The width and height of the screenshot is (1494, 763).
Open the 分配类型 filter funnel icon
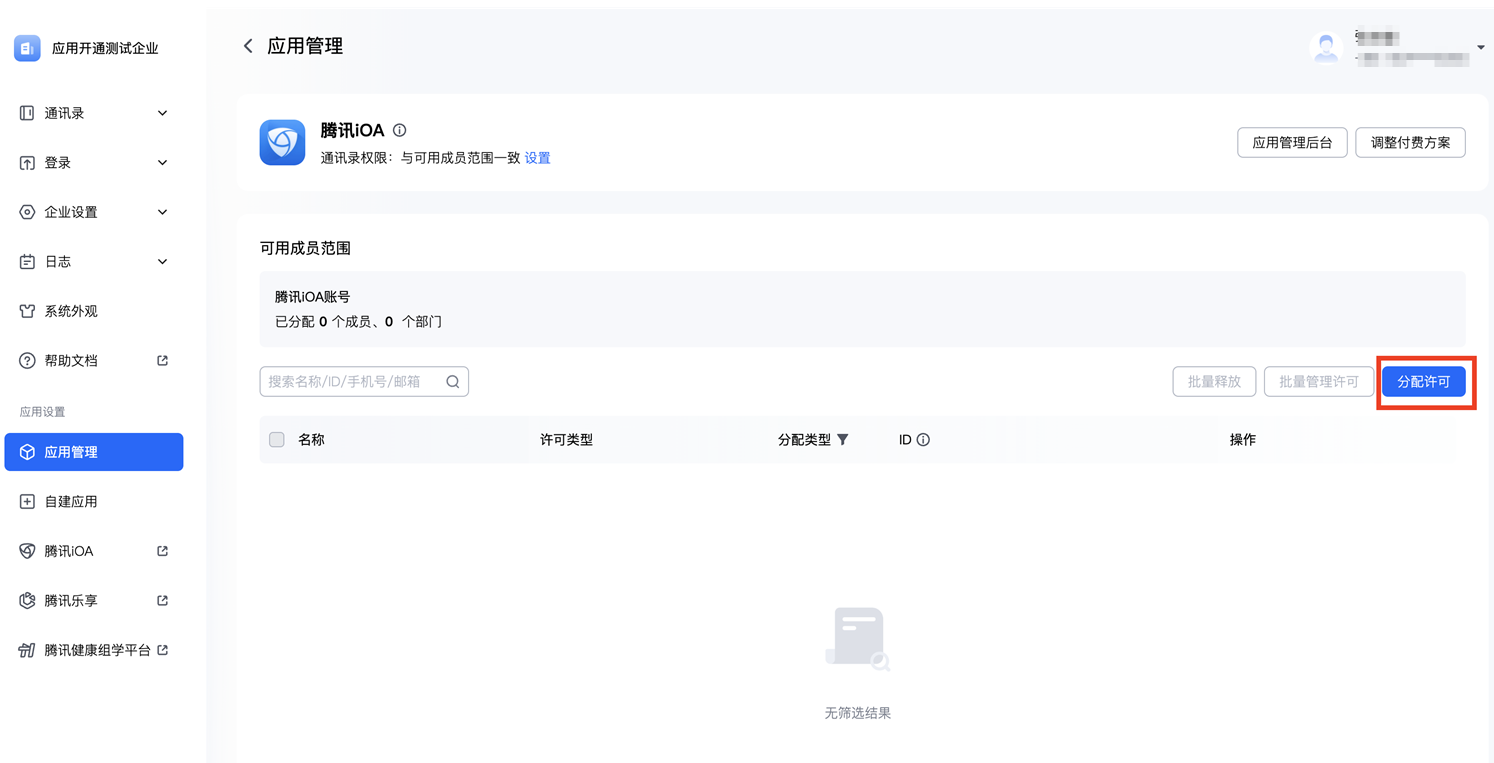(843, 439)
